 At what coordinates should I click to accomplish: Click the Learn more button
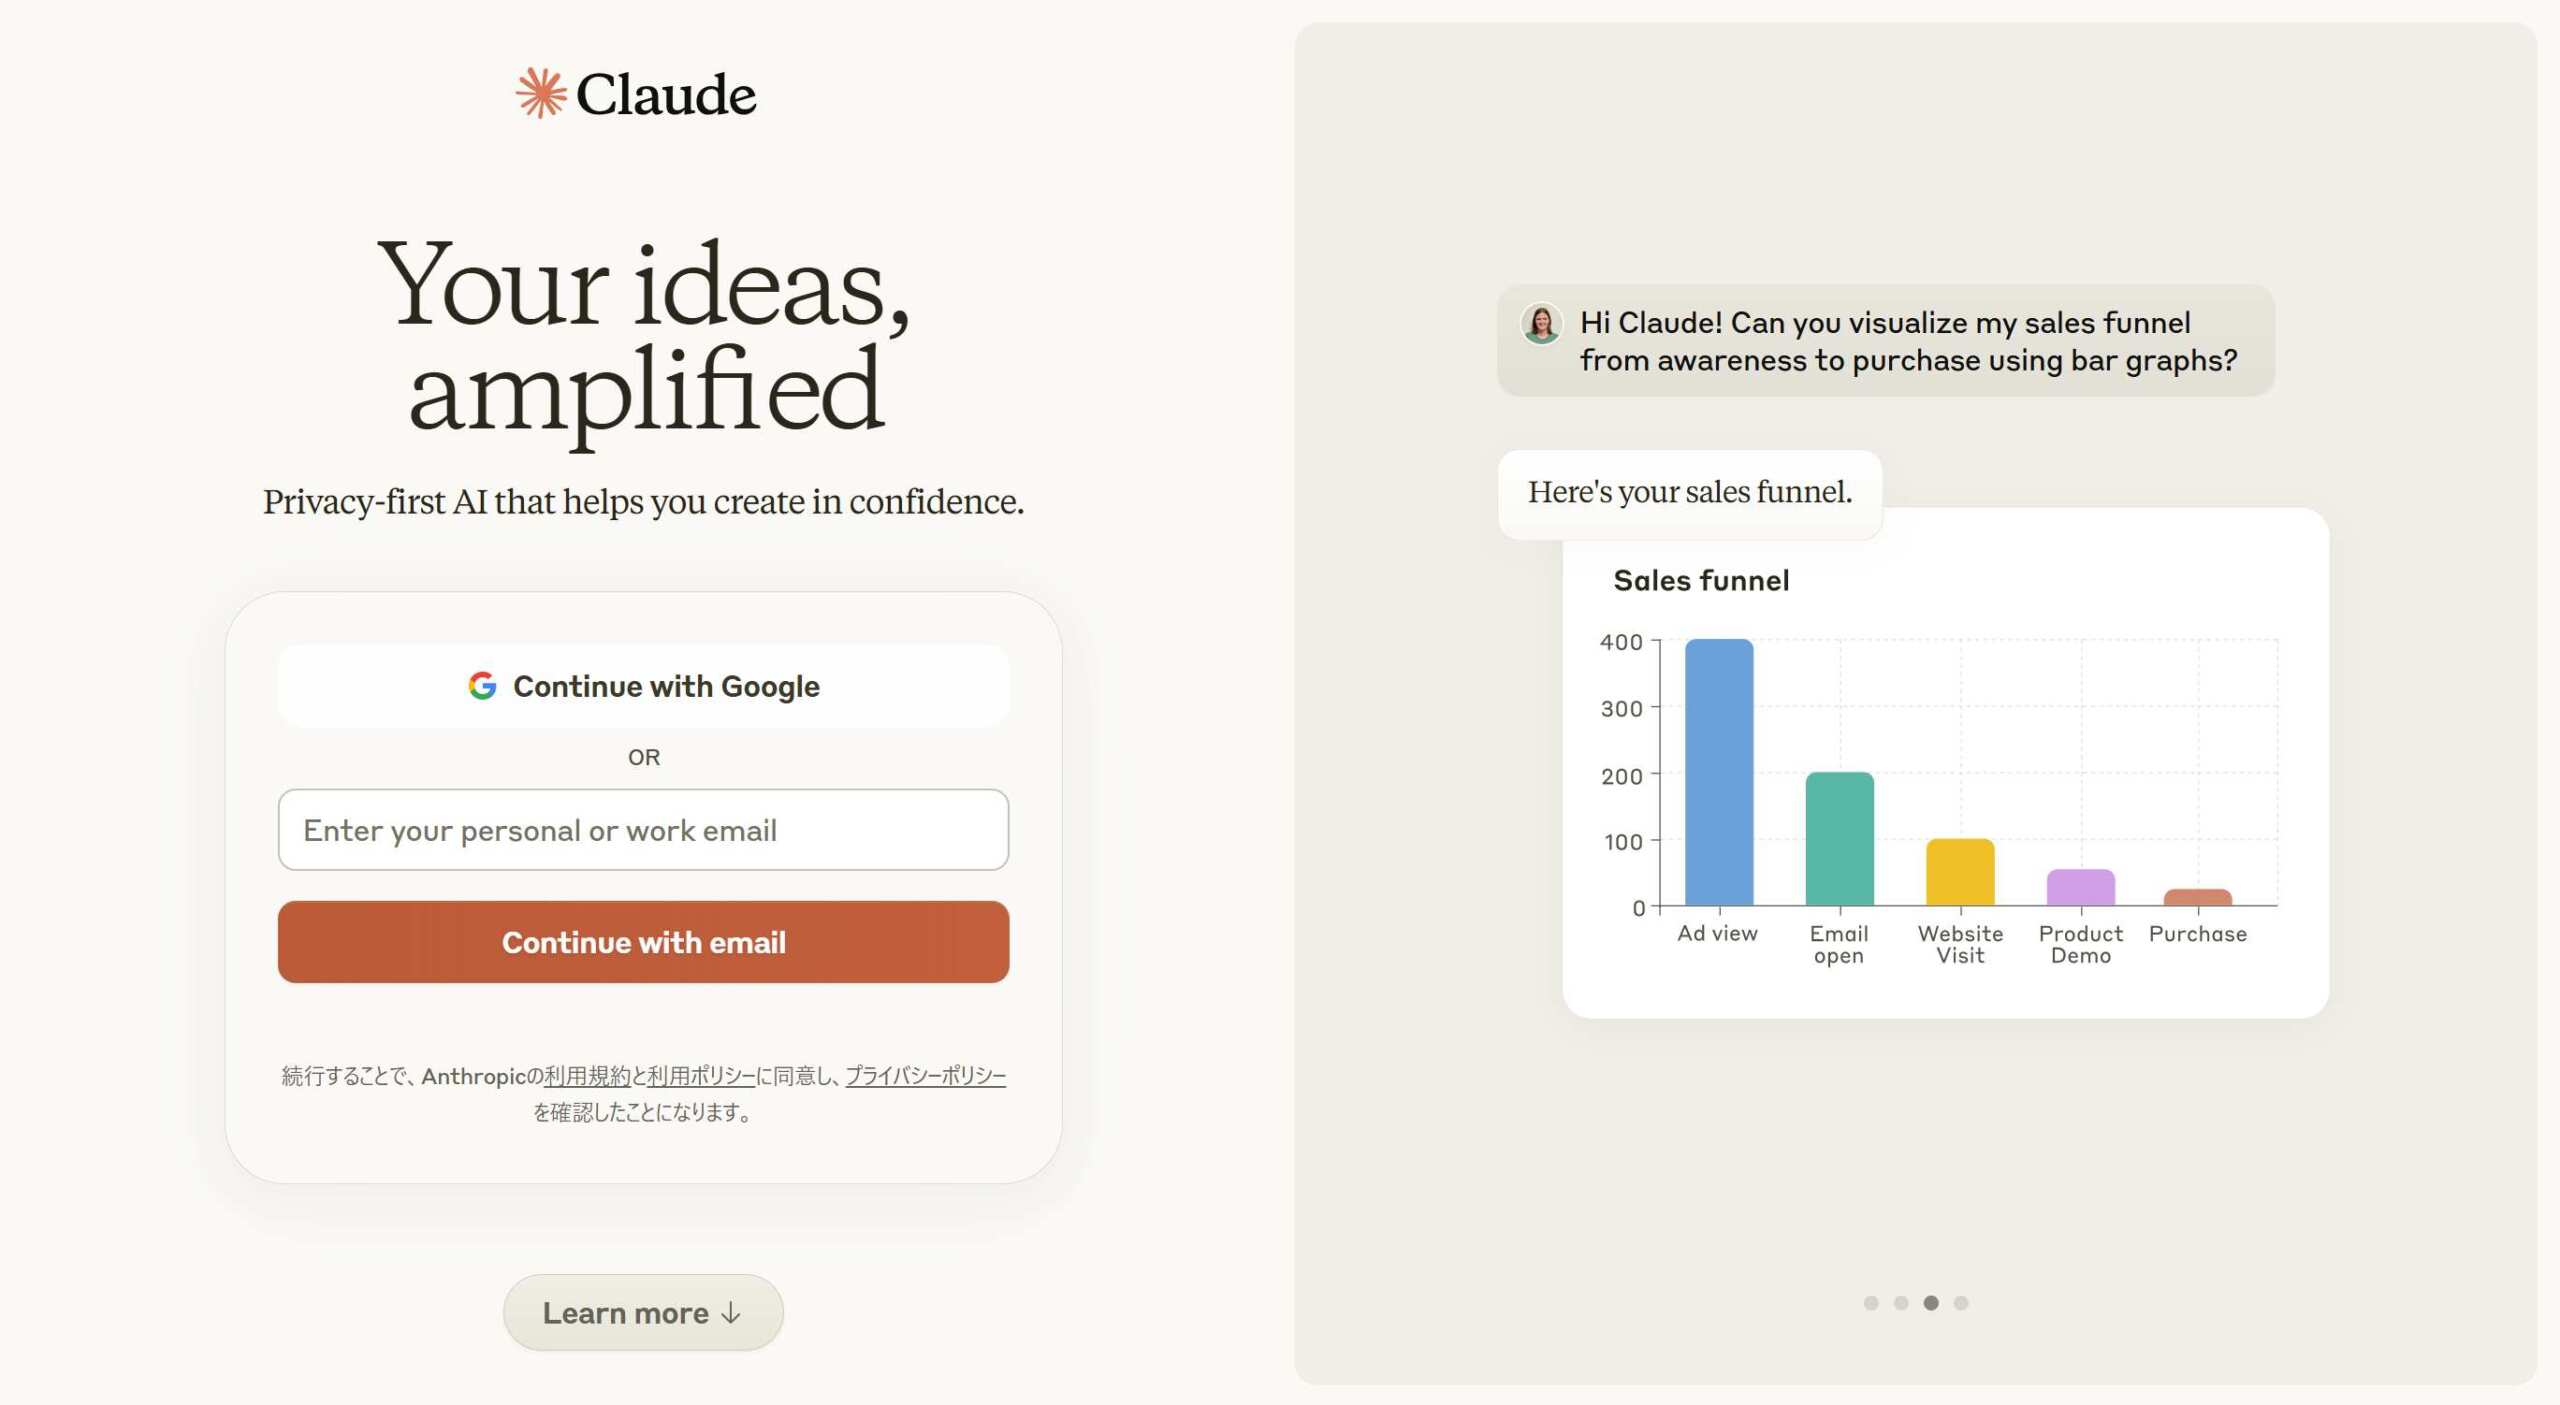pos(642,1312)
